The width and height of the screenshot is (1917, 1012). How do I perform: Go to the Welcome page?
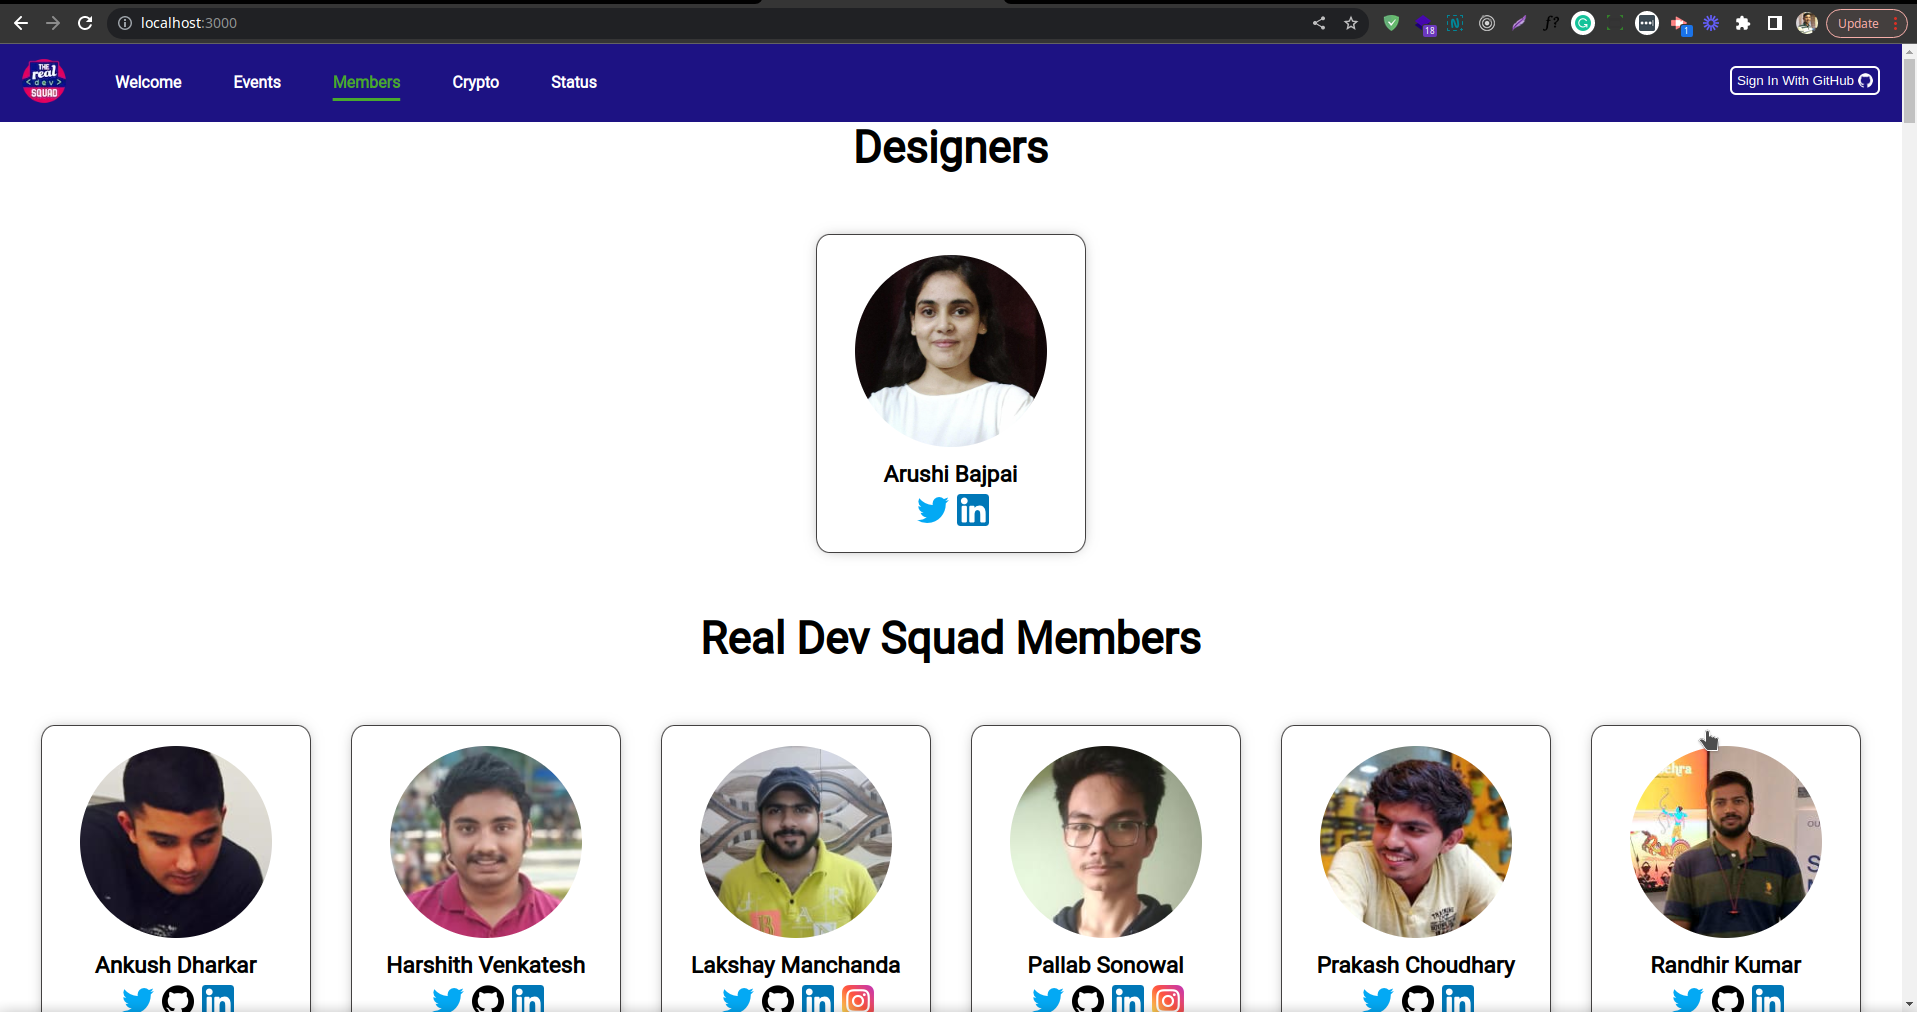click(148, 82)
